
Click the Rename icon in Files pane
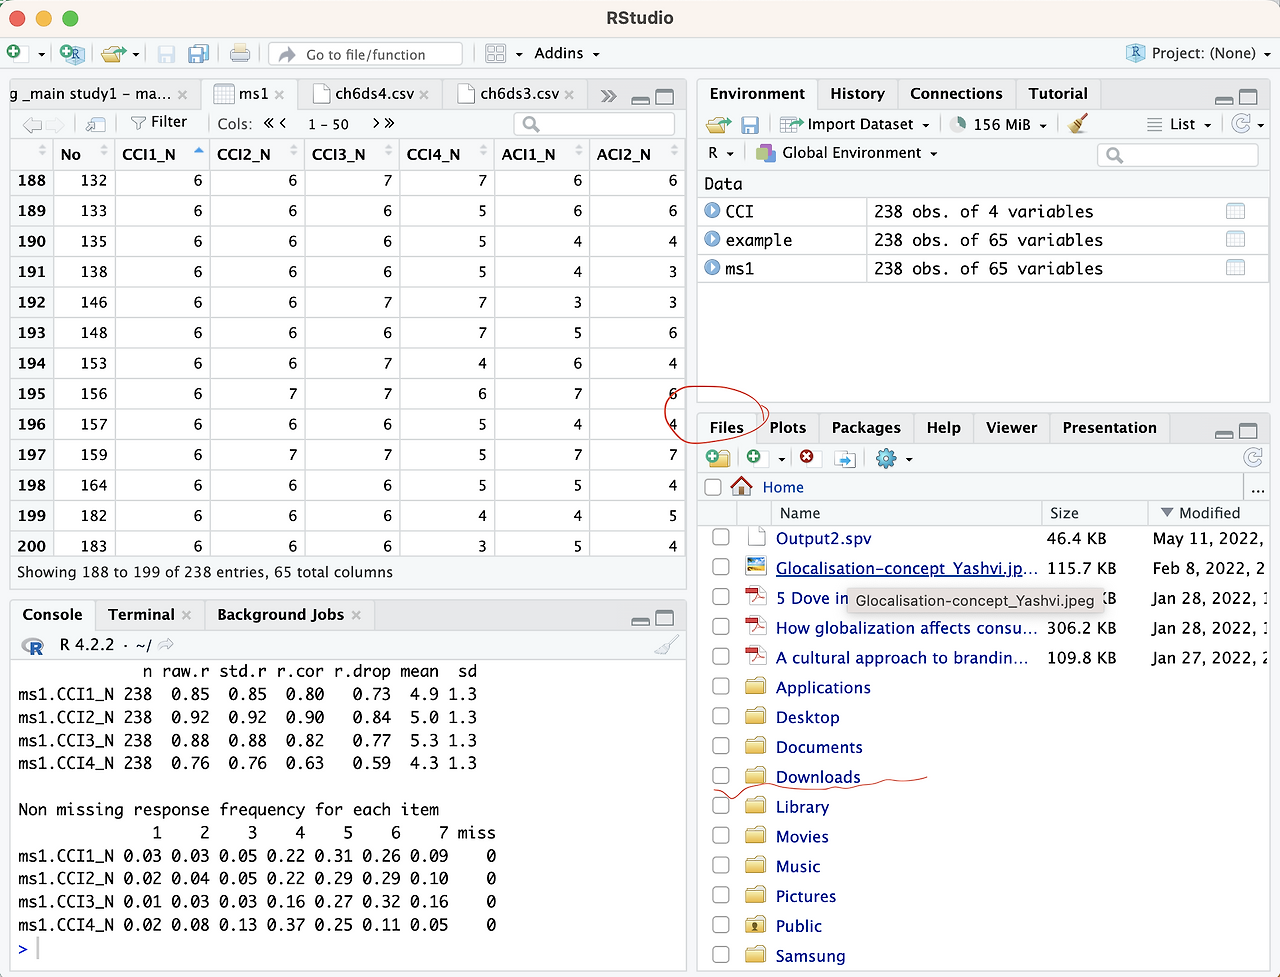(845, 458)
